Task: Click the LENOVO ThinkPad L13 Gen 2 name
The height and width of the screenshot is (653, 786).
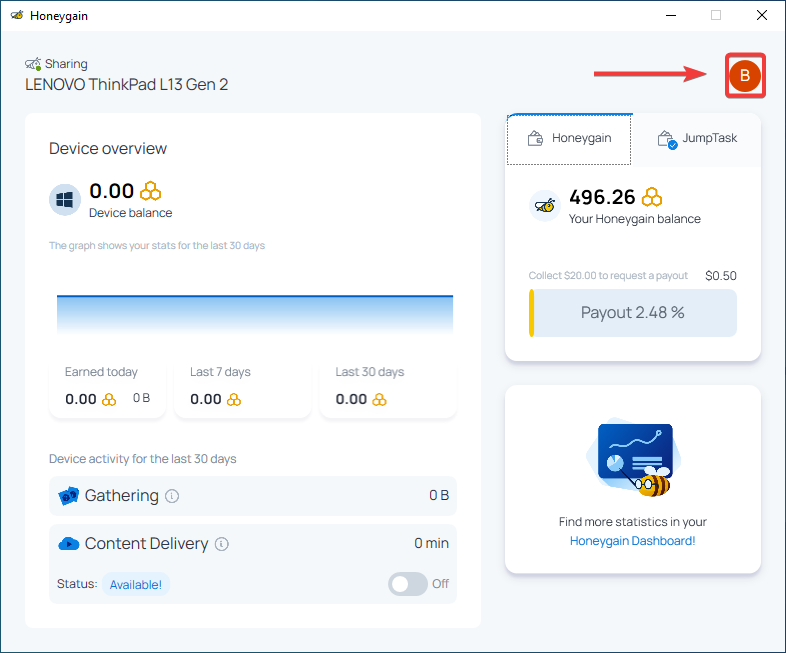Action: tap(126, 85)
